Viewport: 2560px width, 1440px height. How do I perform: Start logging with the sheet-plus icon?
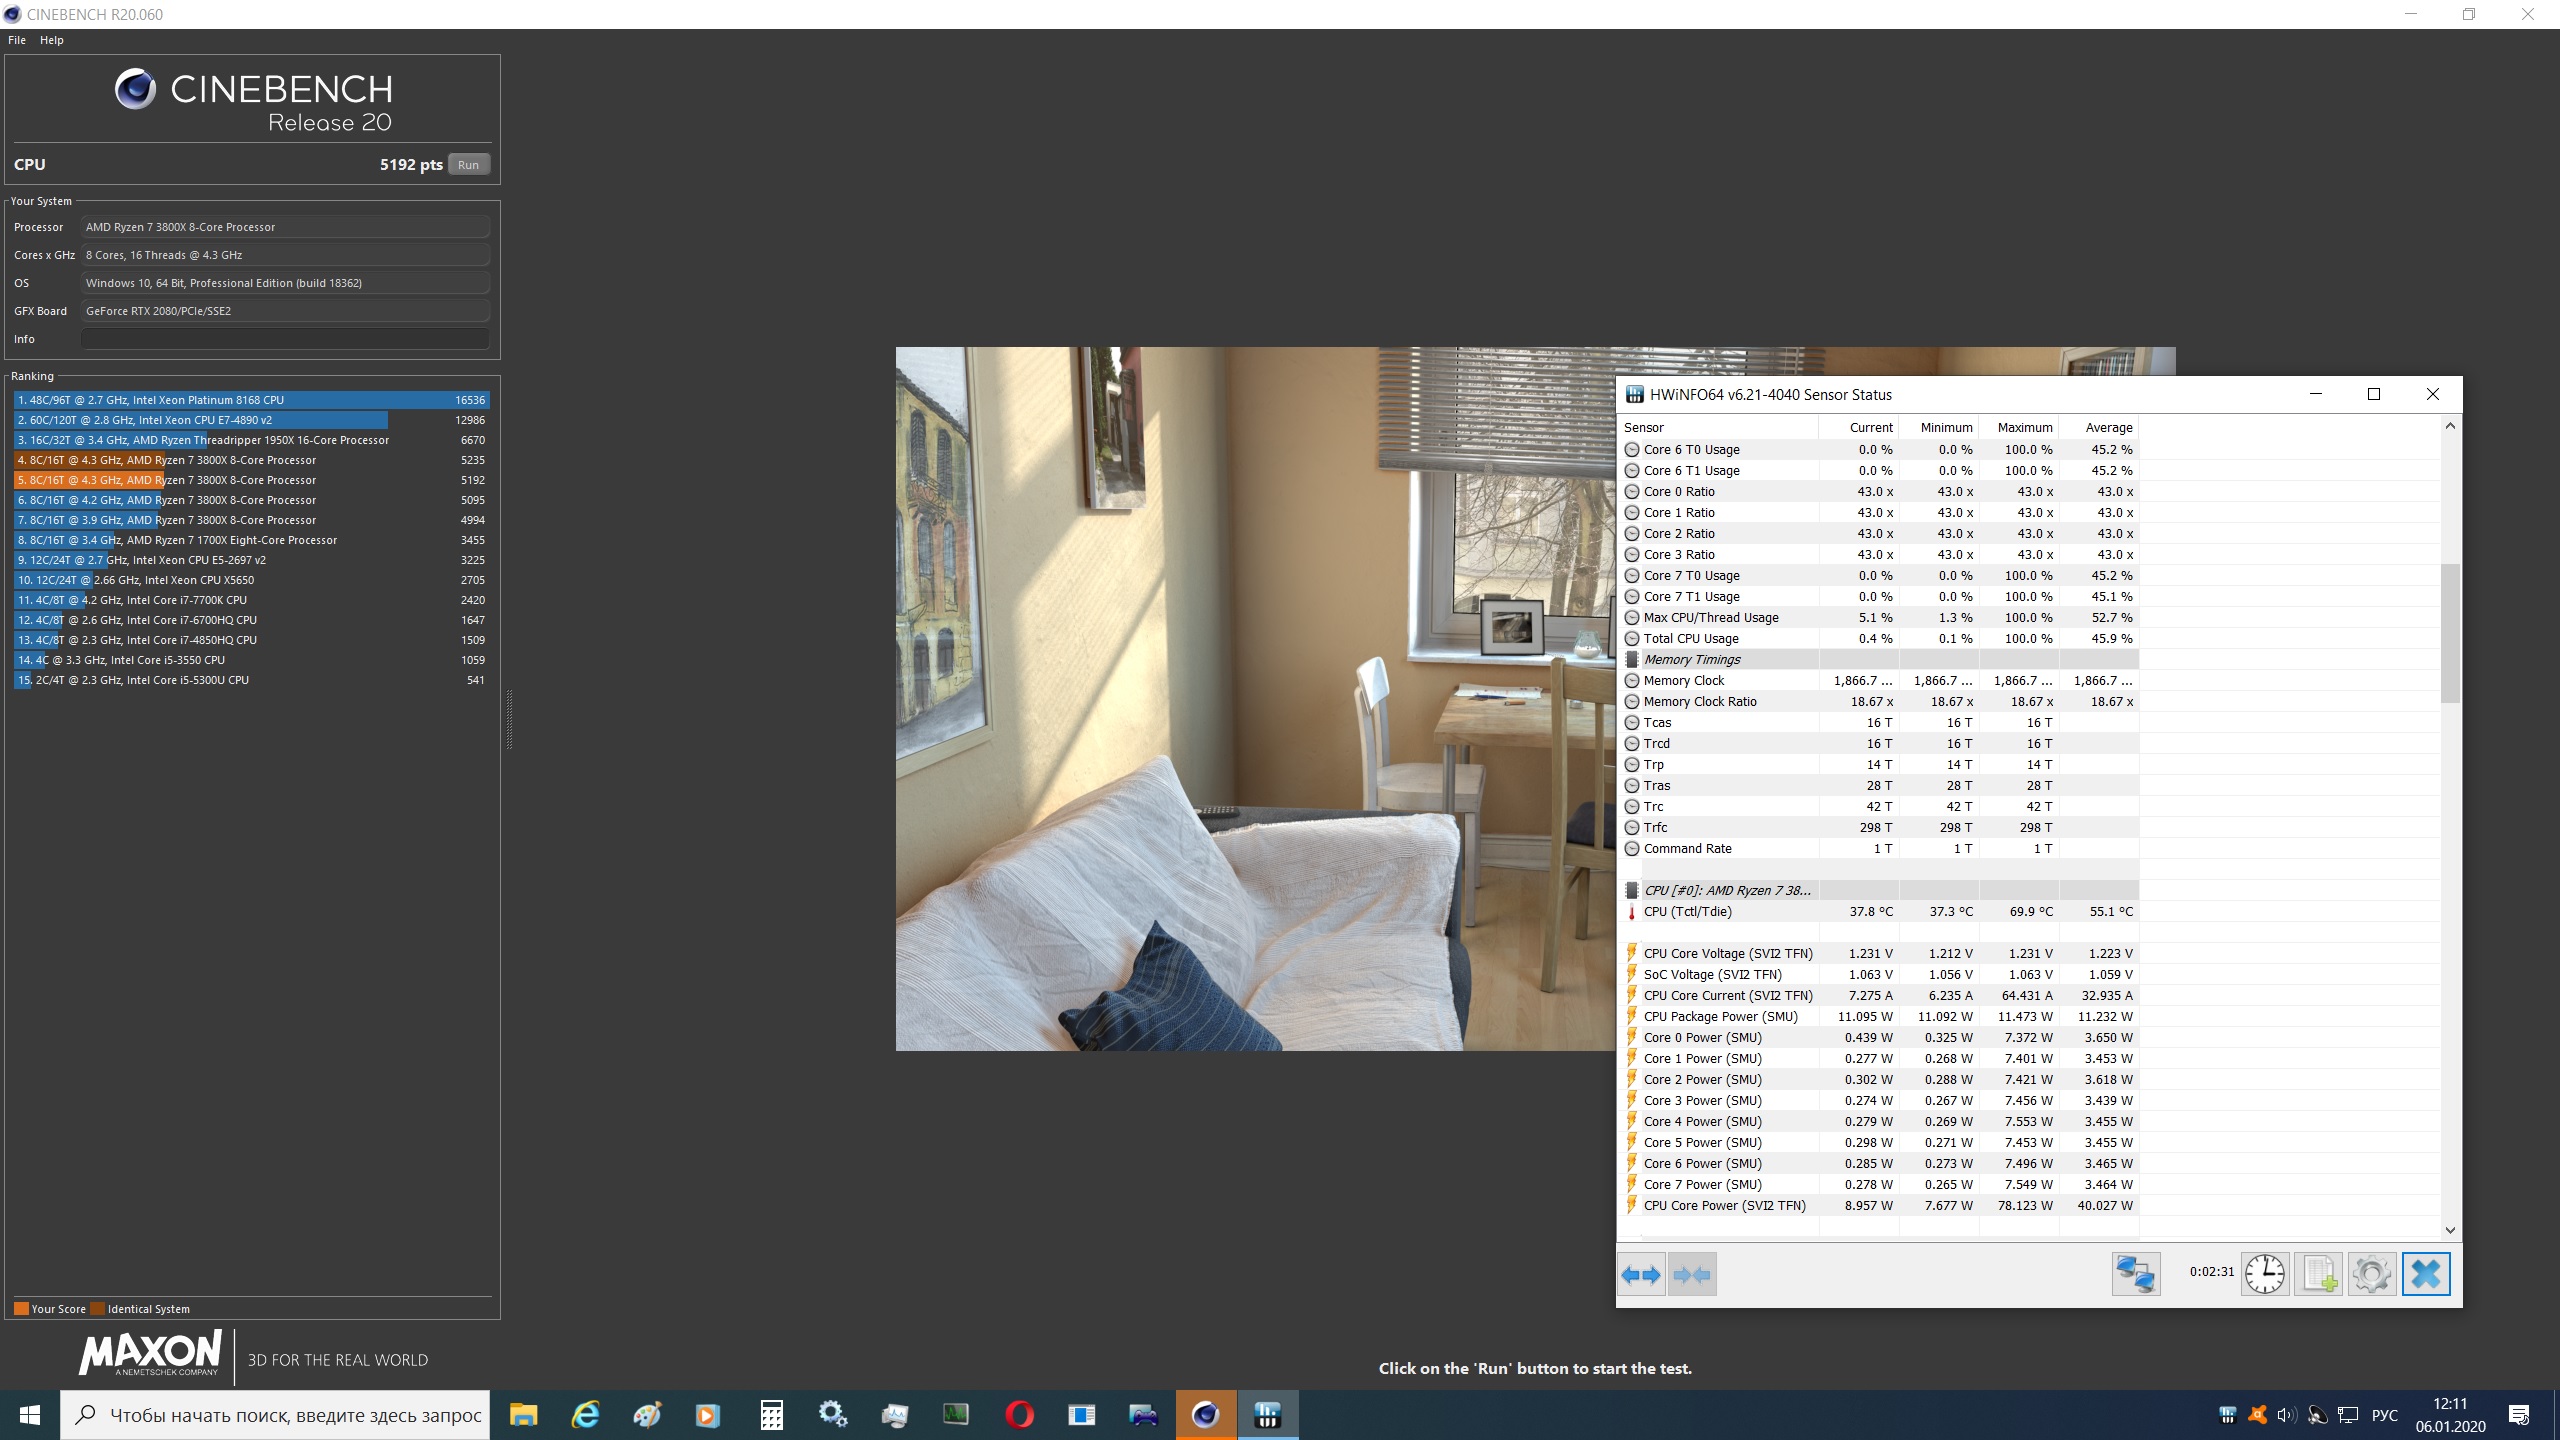2318,1275
